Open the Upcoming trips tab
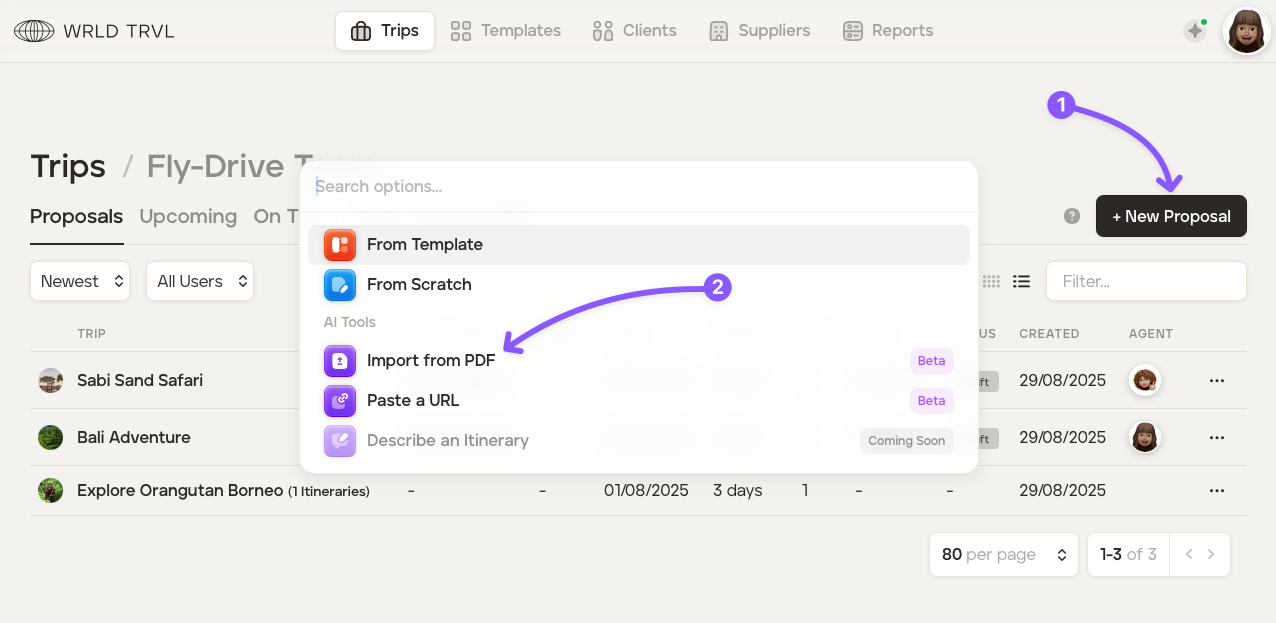Screen dimensions: 1276x623 188,217
